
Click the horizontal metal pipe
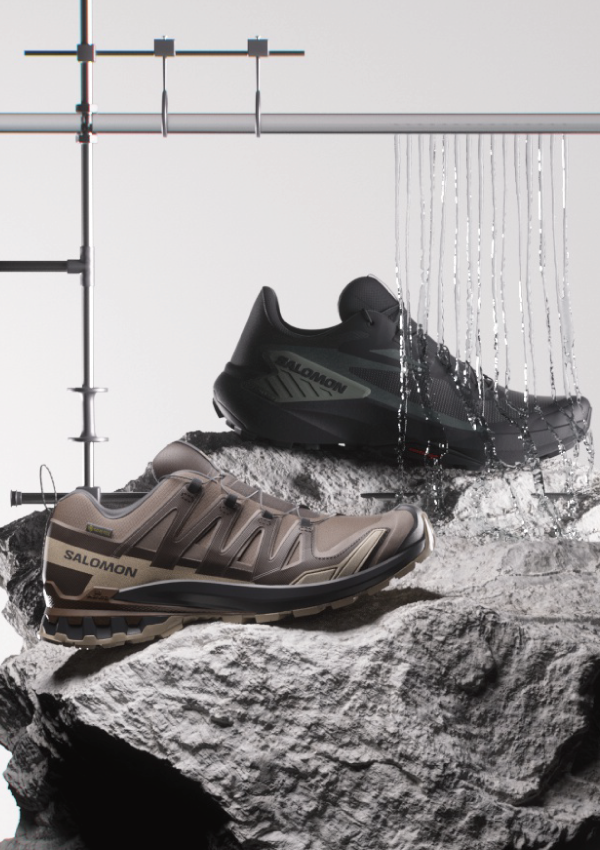(x=300, y=123)
